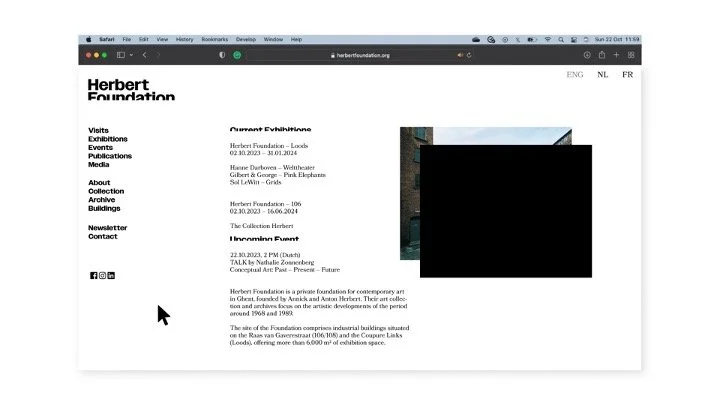The width and height of the screenshot is (720, 405).
Task: Open the Events page
Action: 101,147
